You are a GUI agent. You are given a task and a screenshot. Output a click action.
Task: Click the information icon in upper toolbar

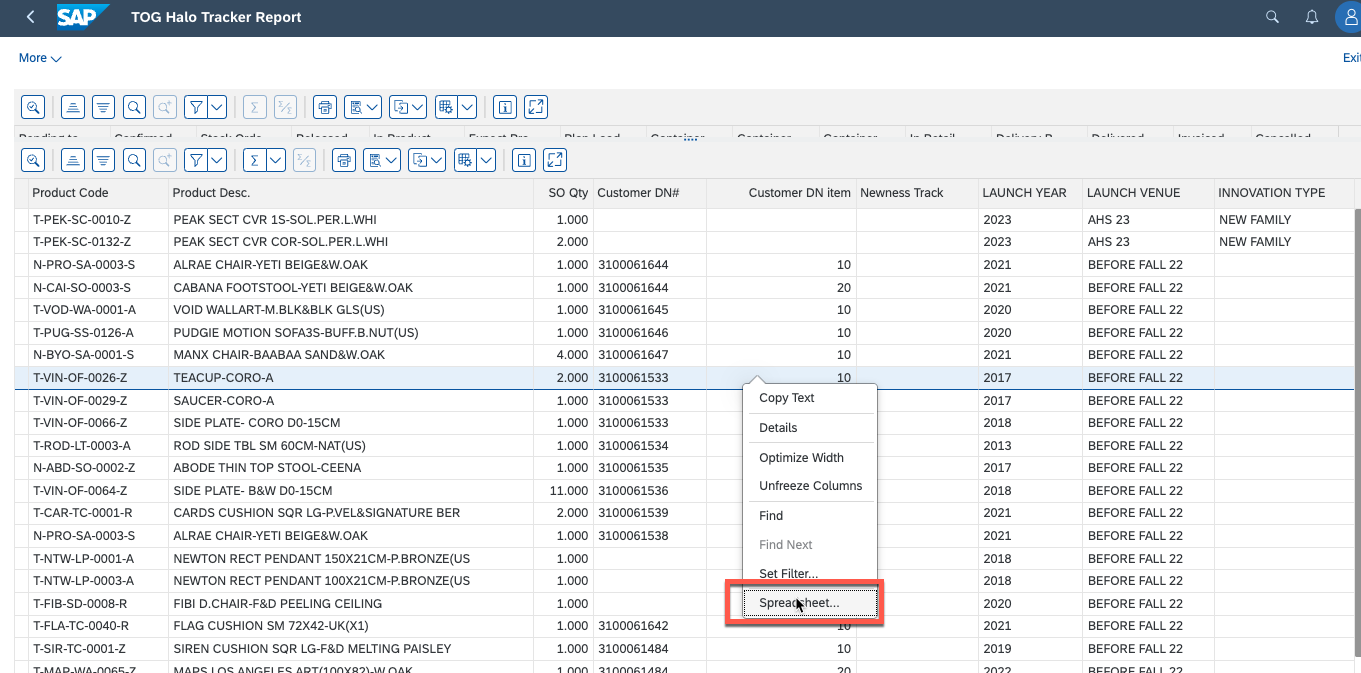coord(505,107)
